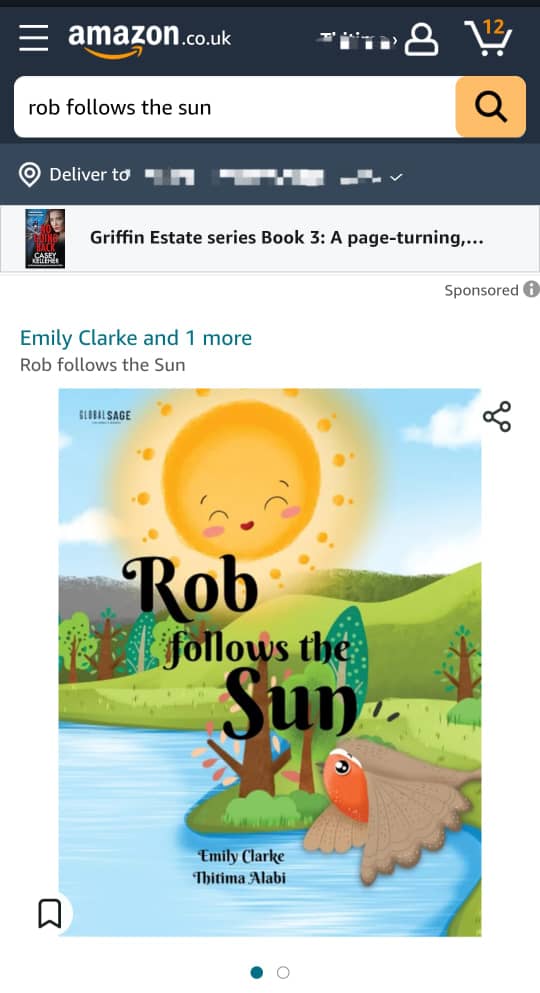Image resolution: width=540 pixels, height=993 pixels.
Task: Open the Sponsored info icon
Action: click(x=531, y=289)
